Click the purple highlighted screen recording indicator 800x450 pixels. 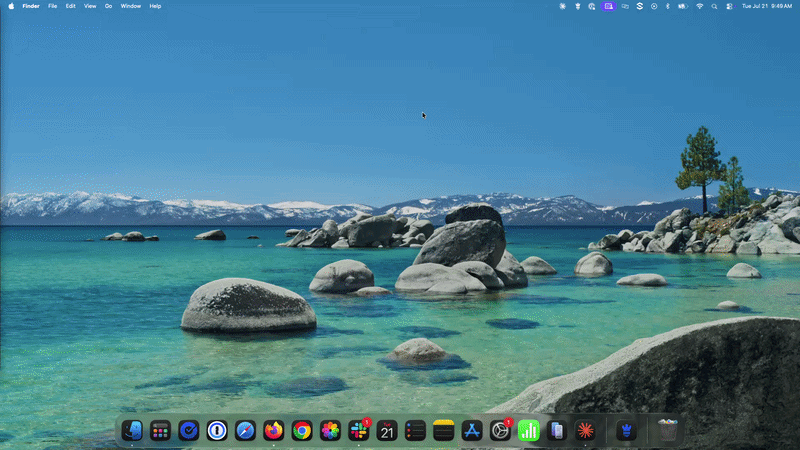point(608,6)
